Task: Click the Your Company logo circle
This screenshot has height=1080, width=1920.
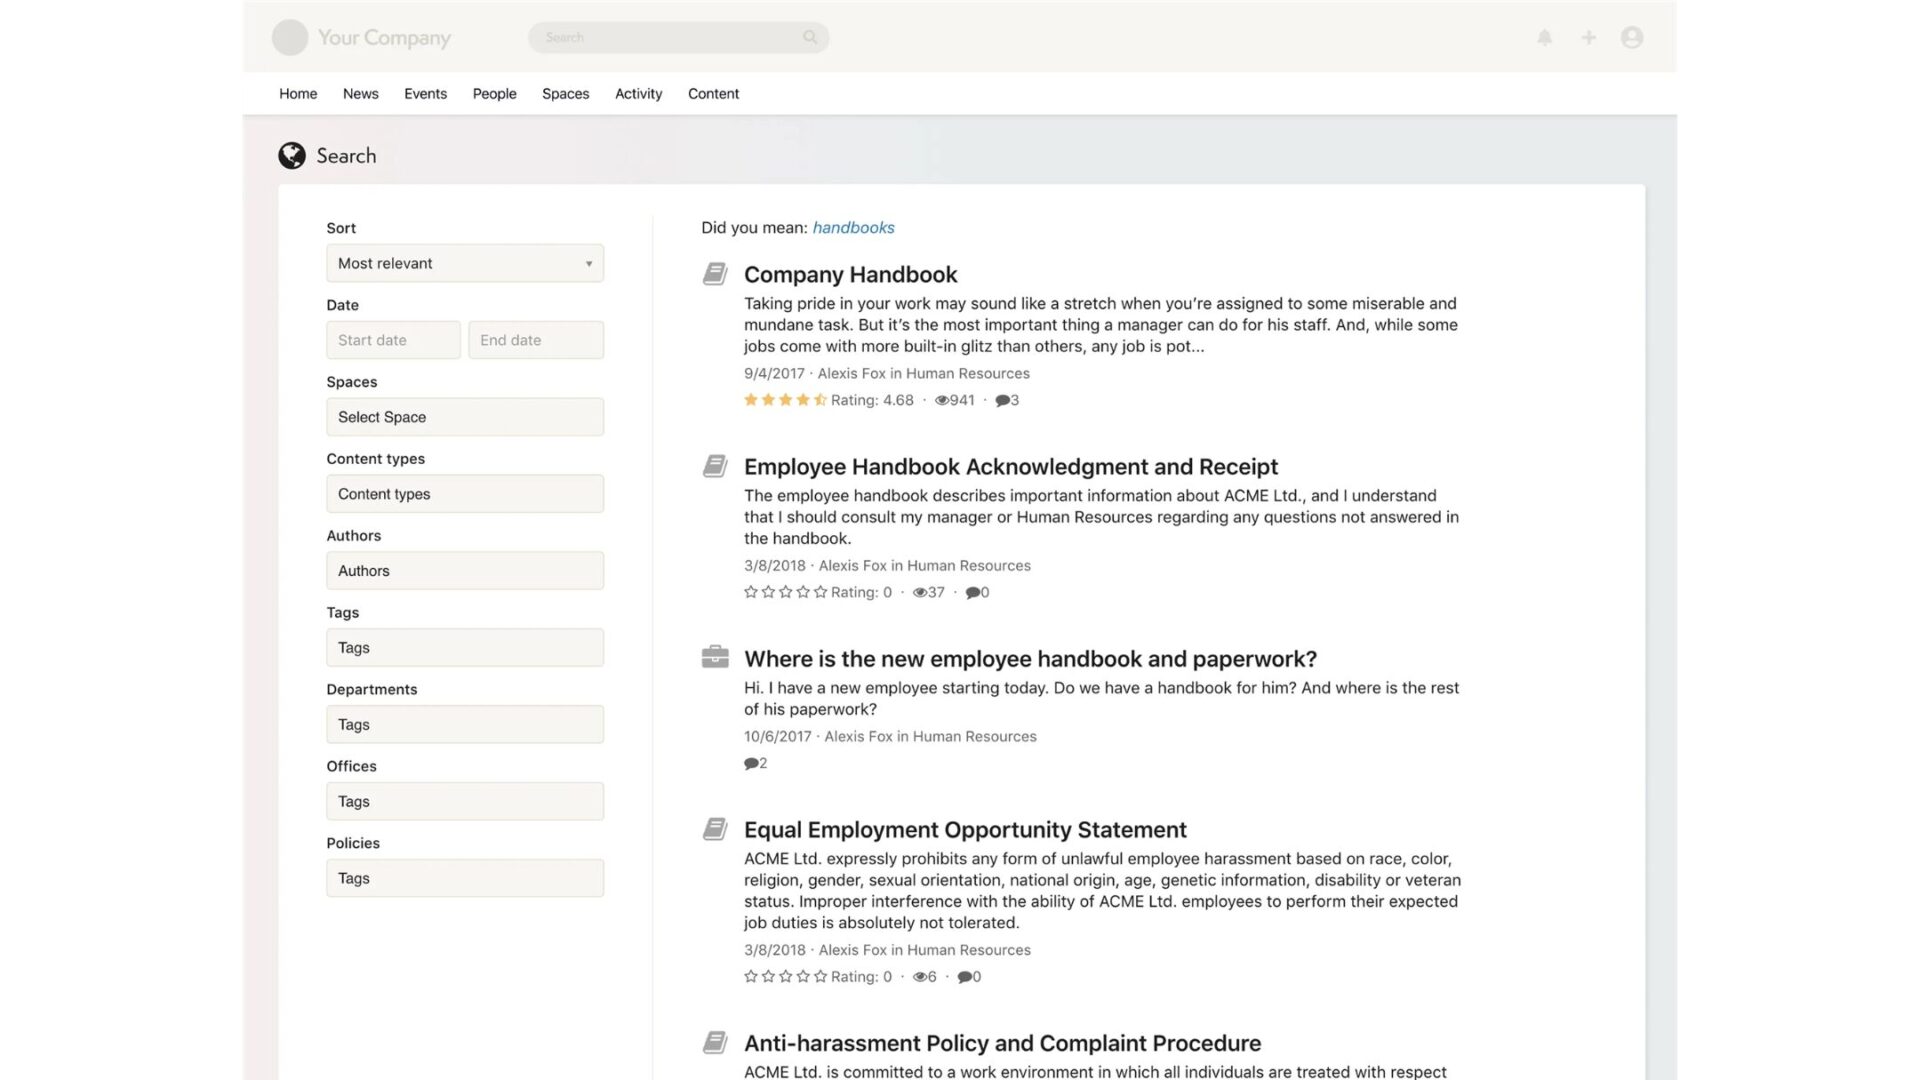Action: click(x=290, y=38)
